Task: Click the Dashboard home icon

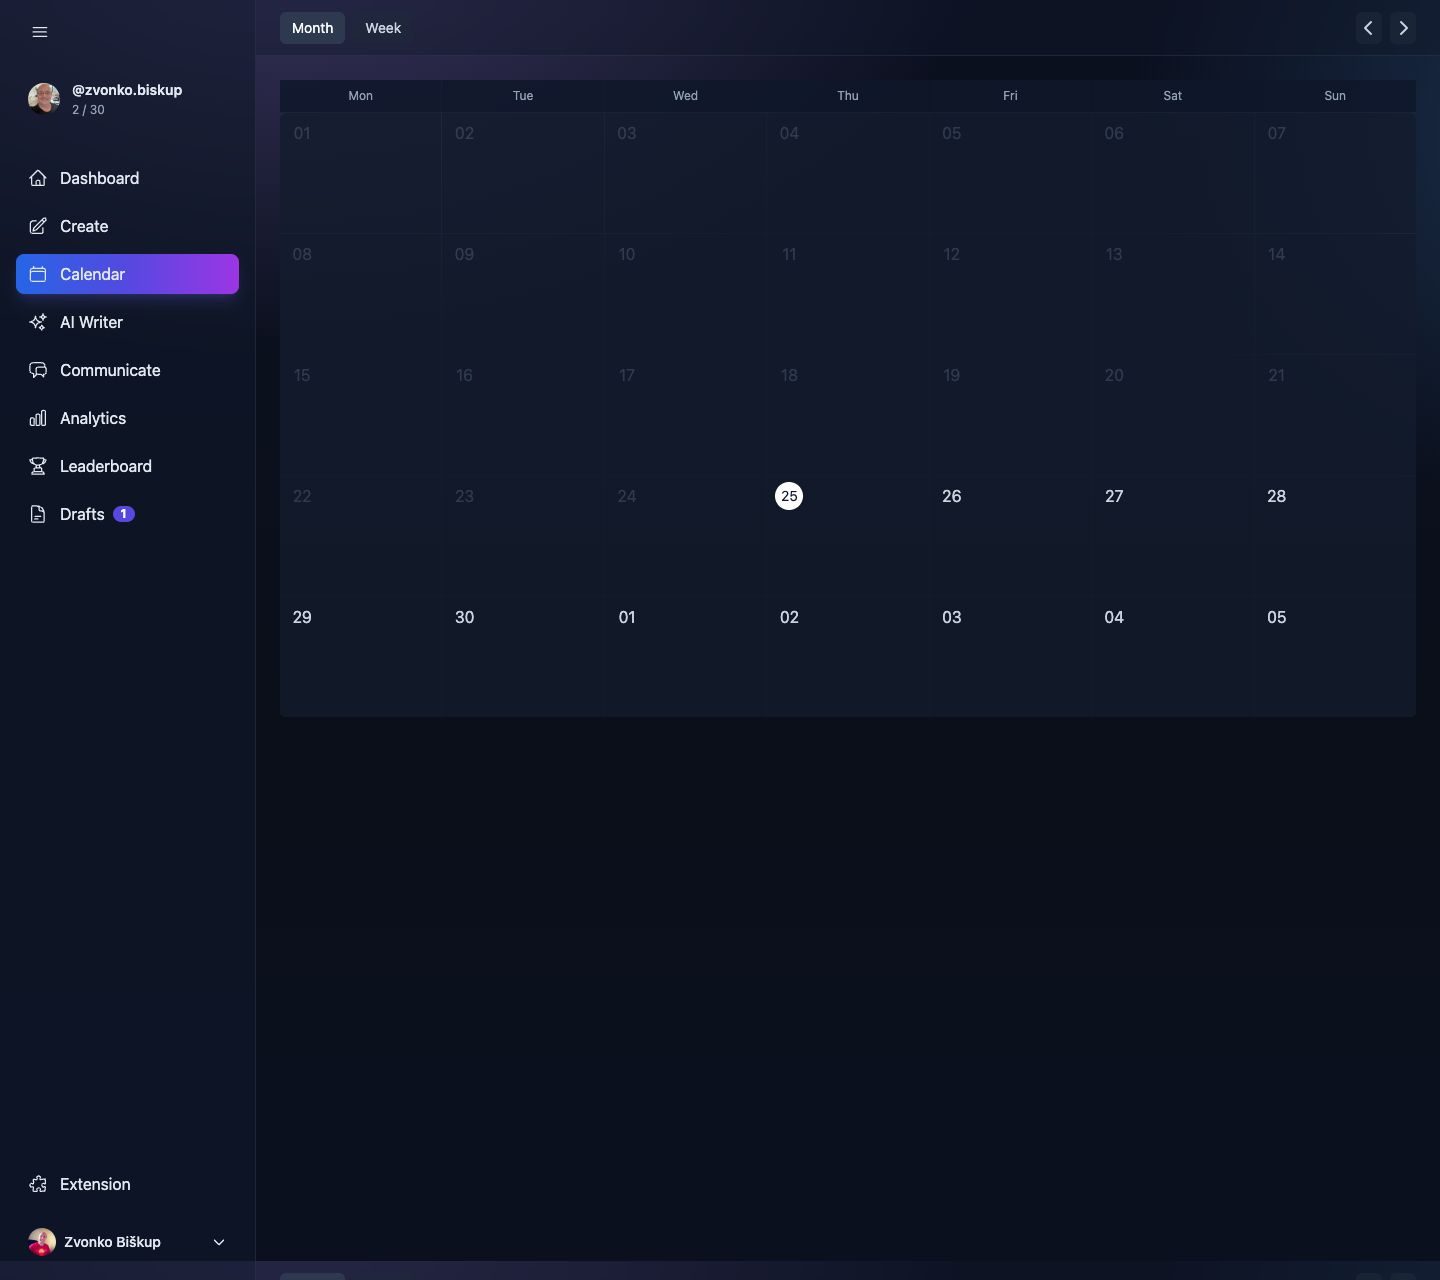Action: tap(38, 178)
